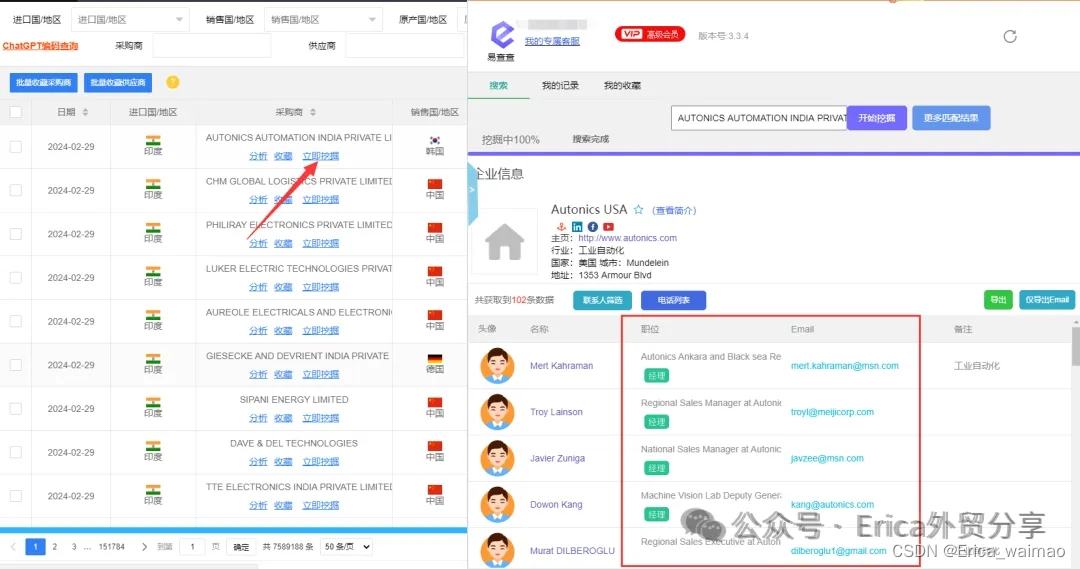Click the purple E logo 易查查
Screen dimensions: 1080x569
click(x=501, y=36)
